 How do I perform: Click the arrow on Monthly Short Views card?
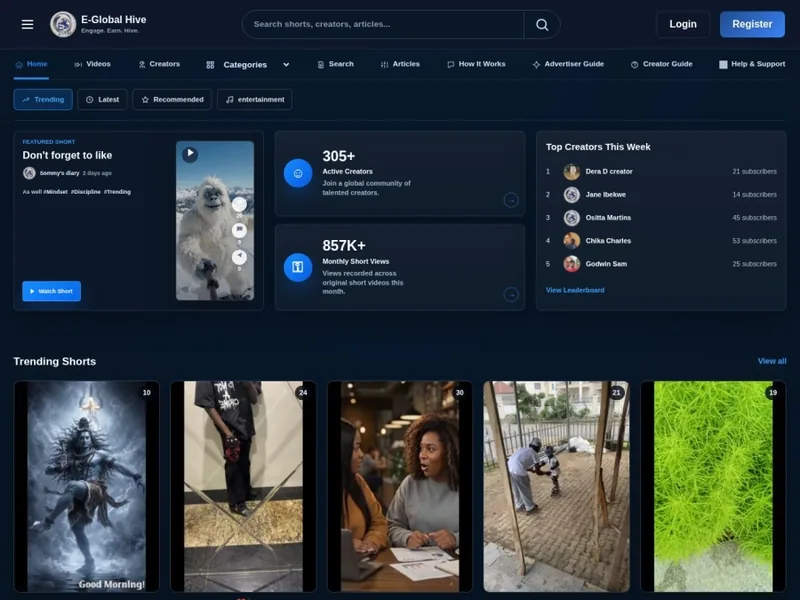point(511,294)
